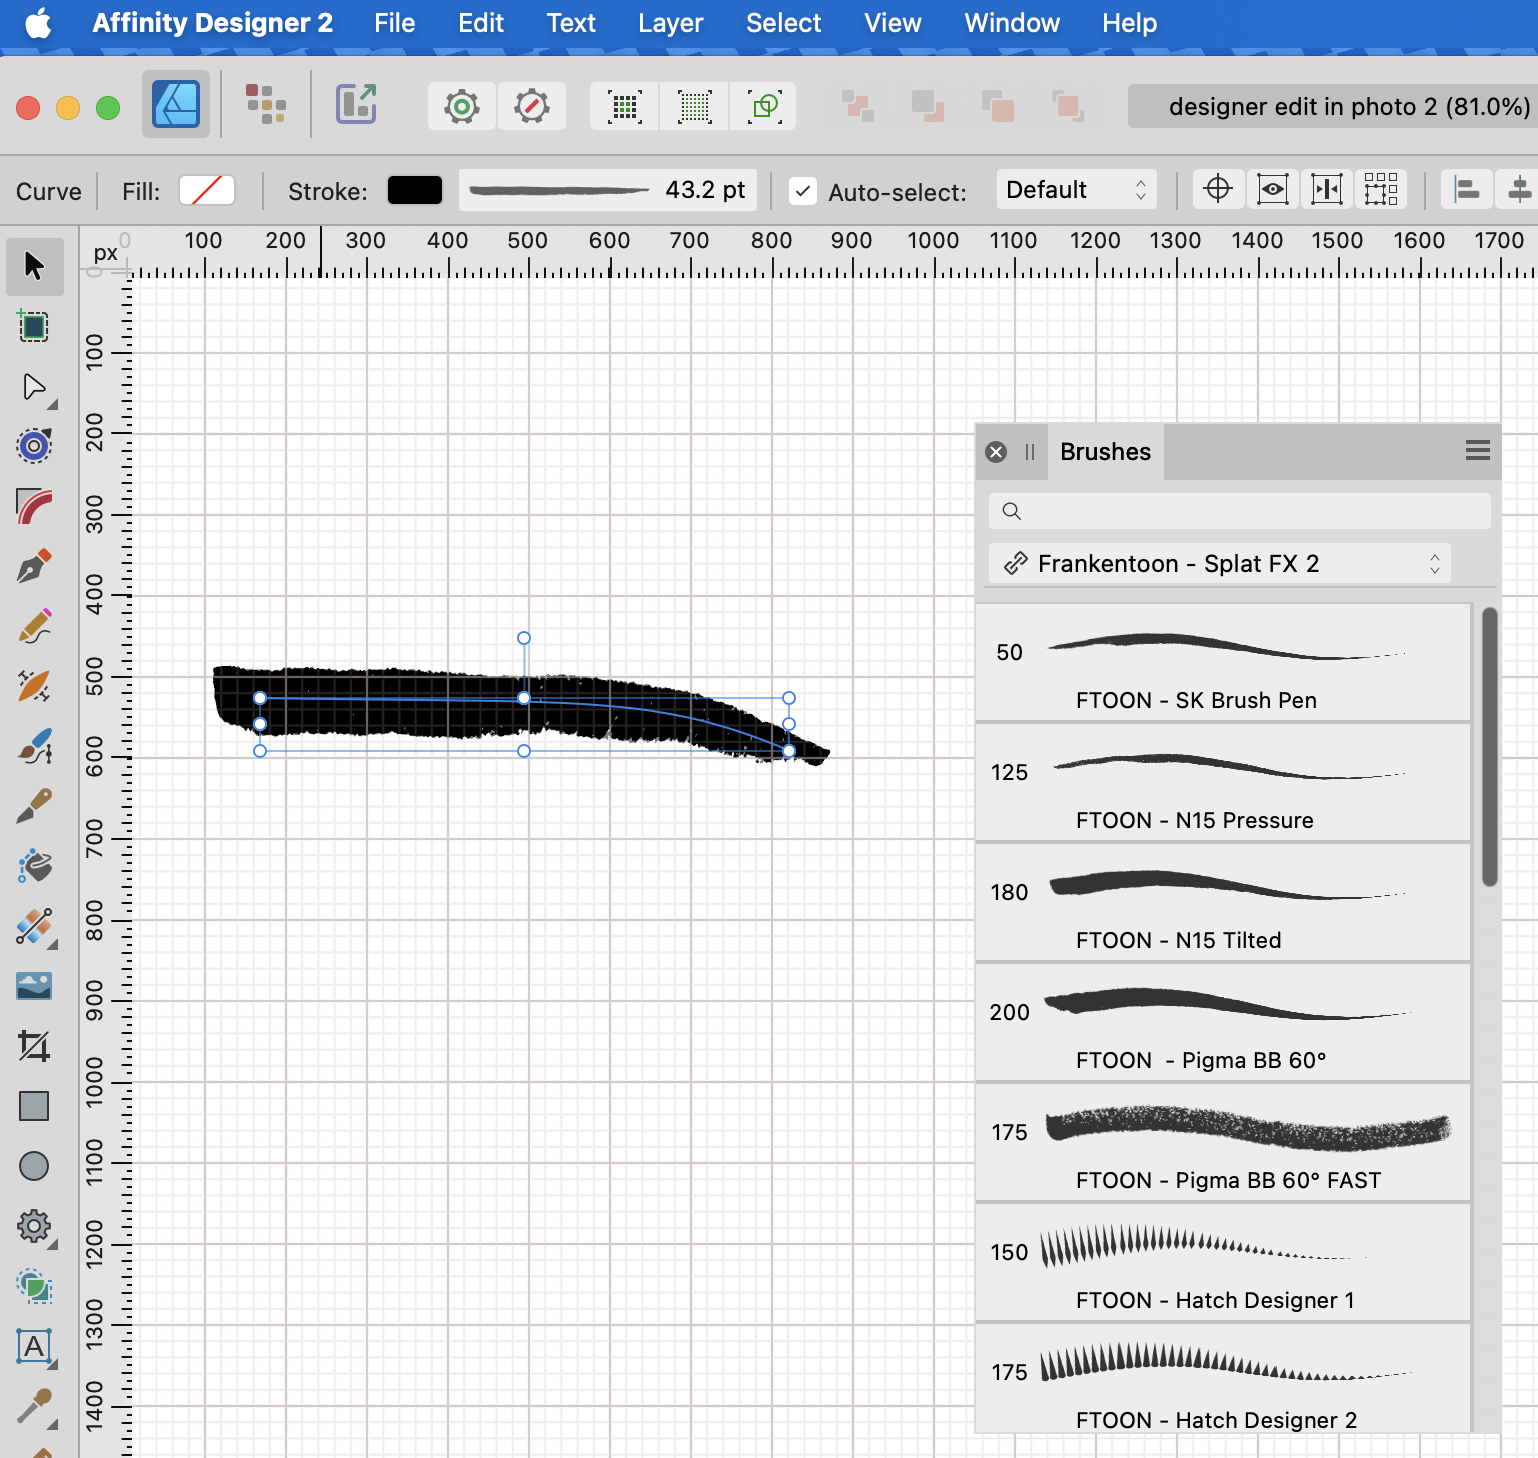Switch to Designer Persona
Image resolution: width=1538 pixels, height=1458 pixels.
(176, 104)
